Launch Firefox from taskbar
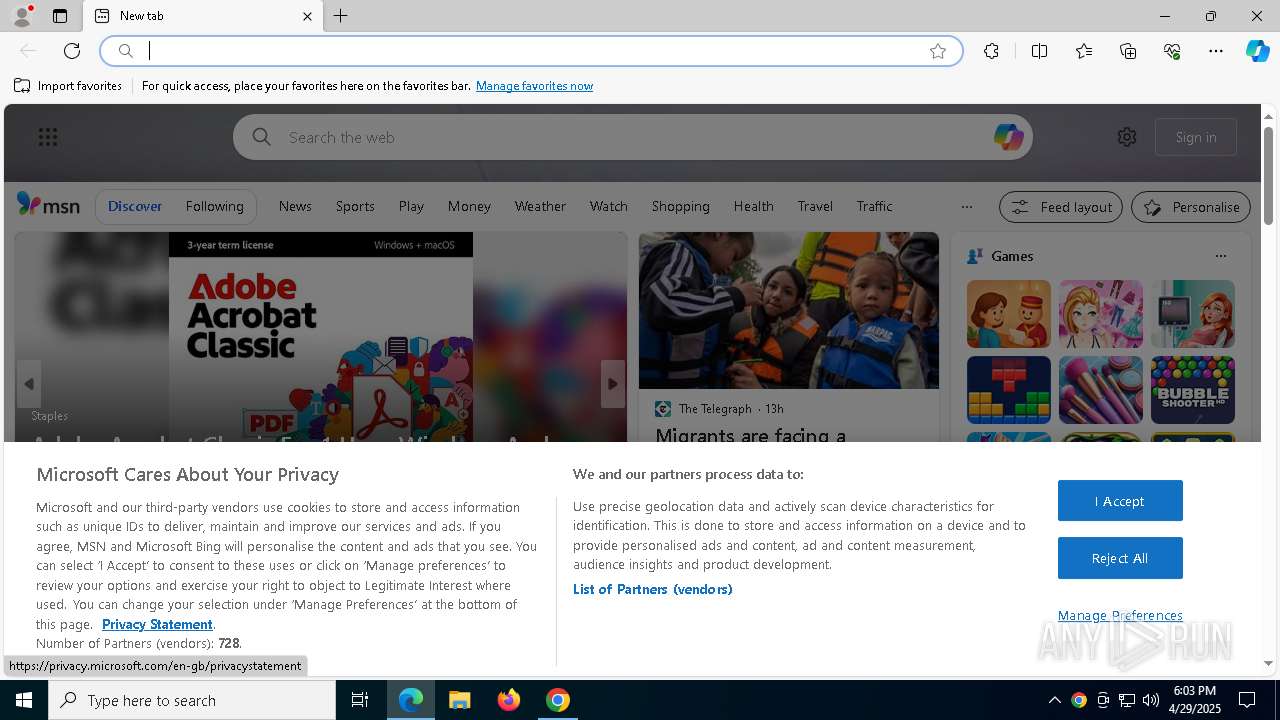This screenshot has height=720, width=1280. (509, 700)
